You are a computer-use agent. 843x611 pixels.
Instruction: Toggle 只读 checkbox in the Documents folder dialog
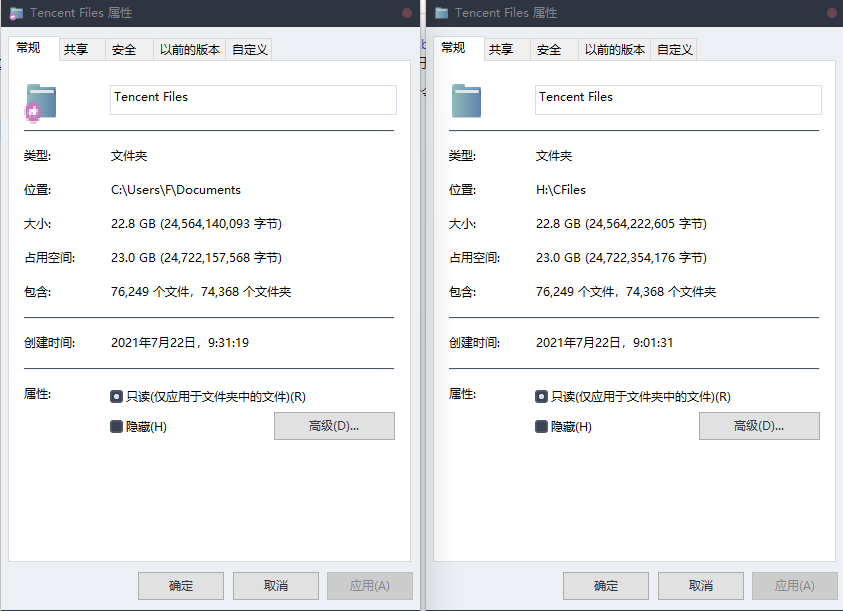(116, 396)
